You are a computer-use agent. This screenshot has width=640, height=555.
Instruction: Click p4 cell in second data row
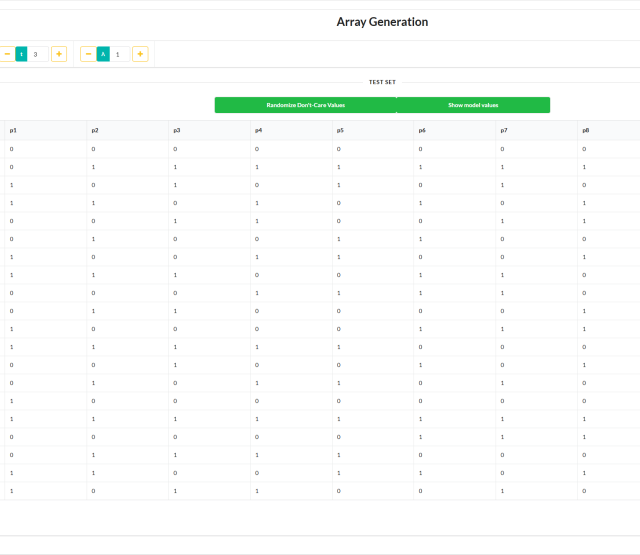(291, 167)
